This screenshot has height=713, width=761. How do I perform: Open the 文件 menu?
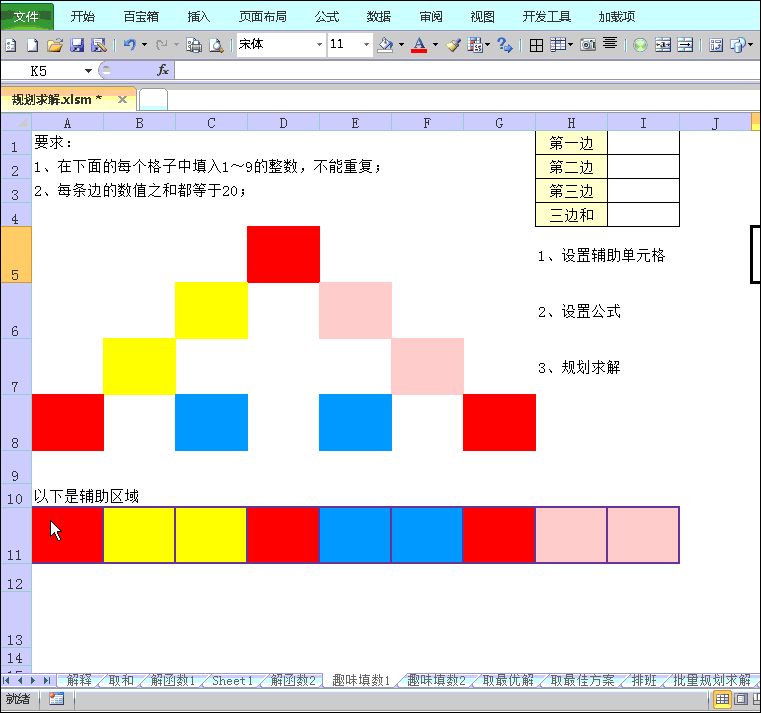coord(27,17)
